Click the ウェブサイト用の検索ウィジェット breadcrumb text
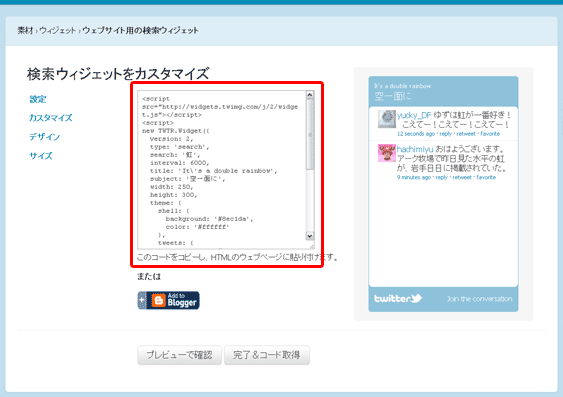 (x=140, y=31)
